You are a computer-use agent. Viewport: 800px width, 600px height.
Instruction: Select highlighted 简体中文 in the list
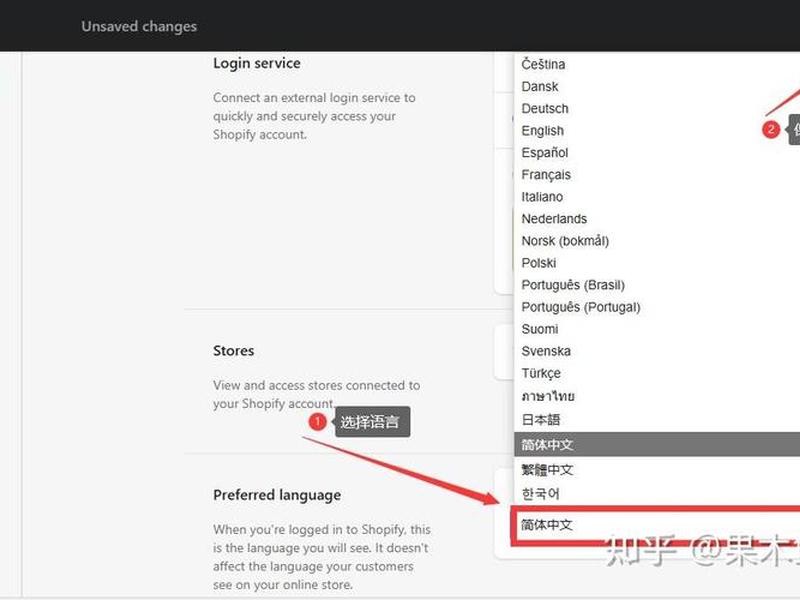pyautogui.click(x=657, y=444)
